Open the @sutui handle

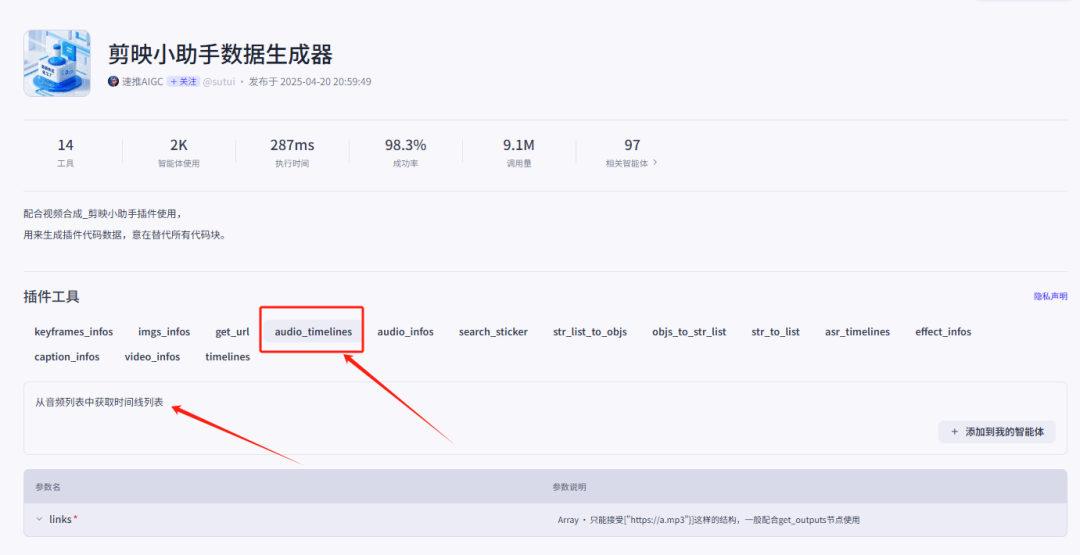(219, 81)
